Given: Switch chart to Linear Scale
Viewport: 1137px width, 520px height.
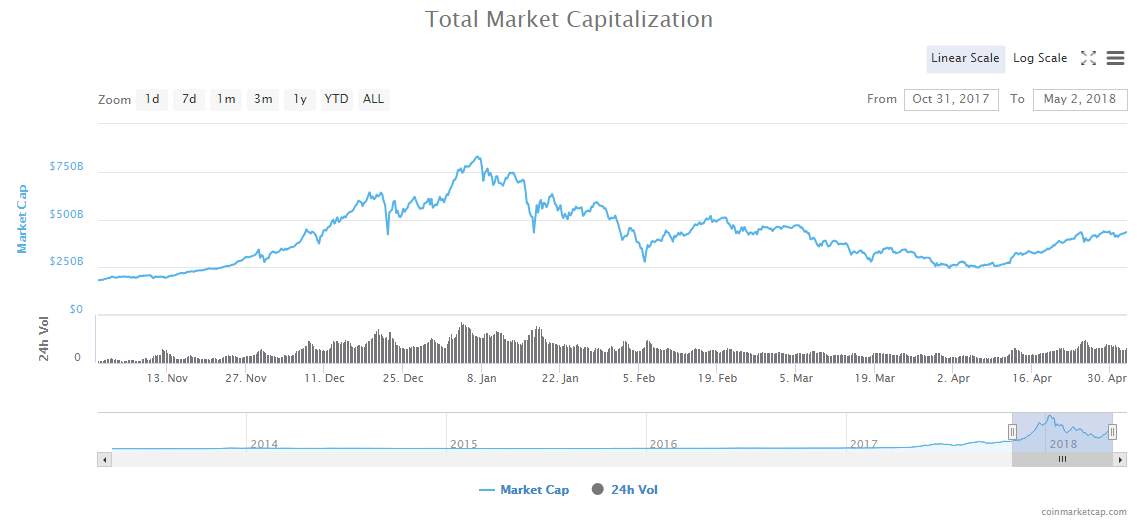Looking at the screenshot, I should coord(966,59).
